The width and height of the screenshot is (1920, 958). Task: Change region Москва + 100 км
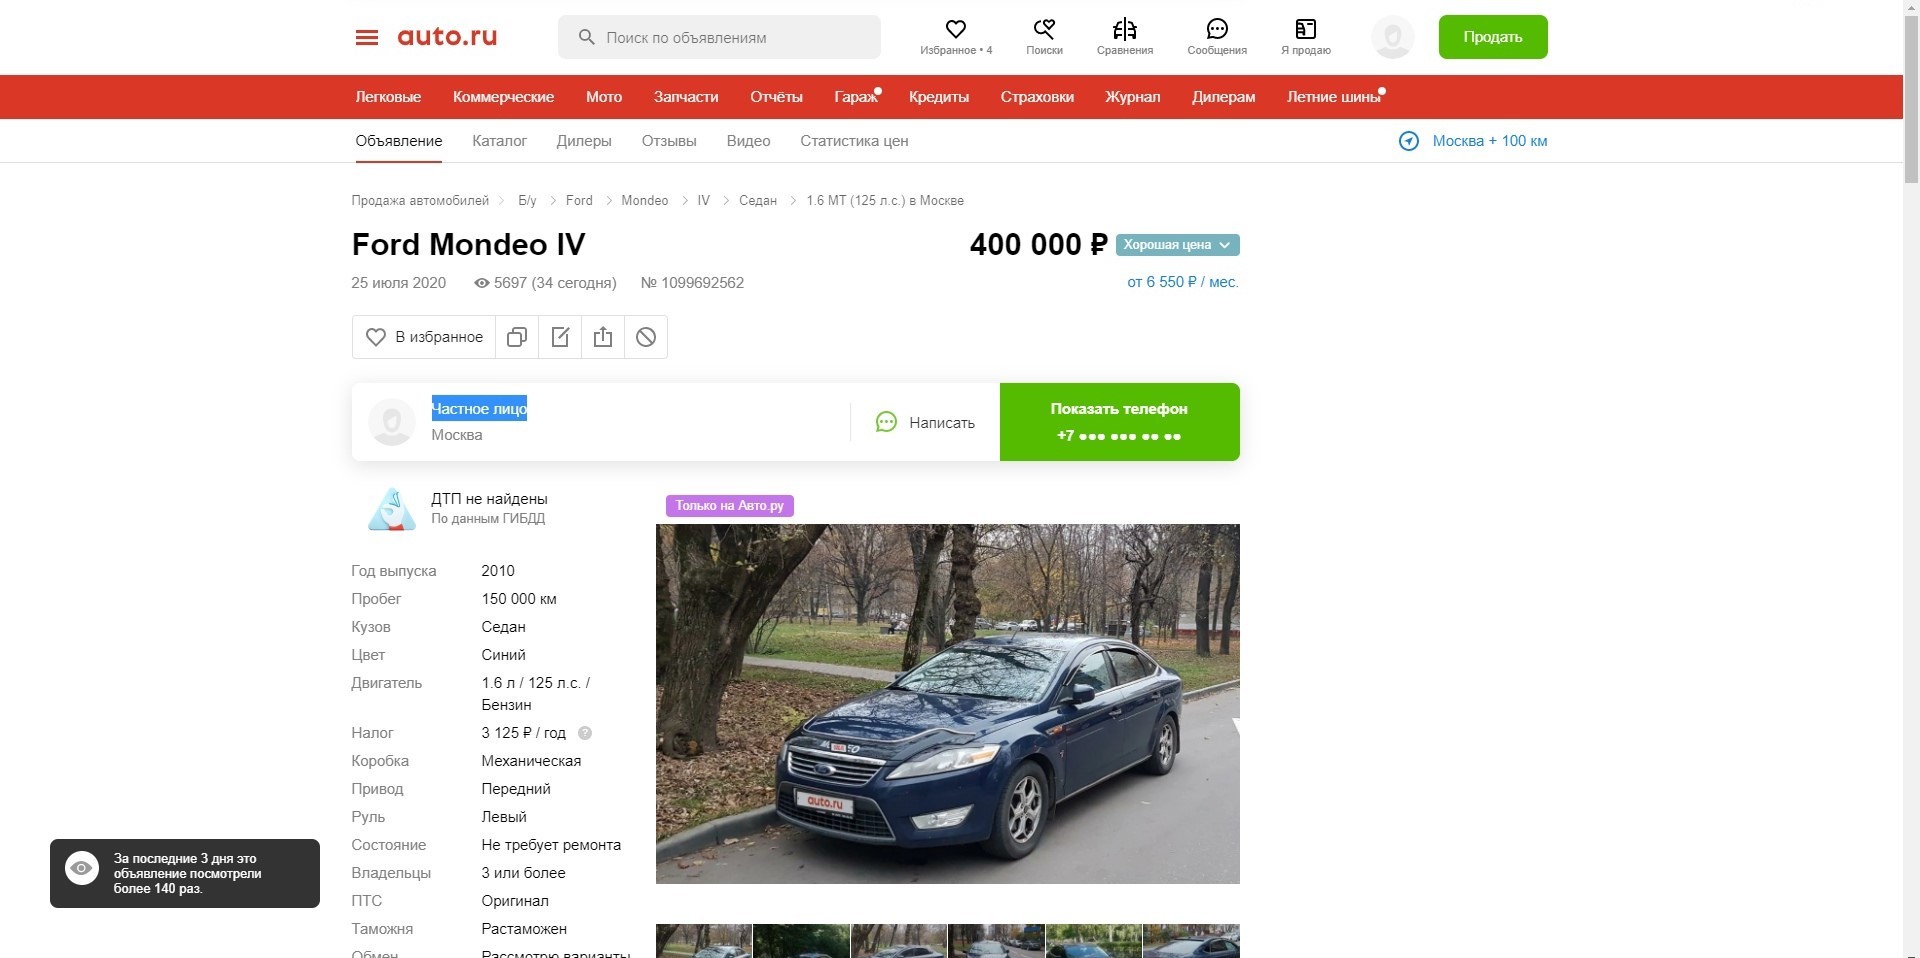[1489, 141]
